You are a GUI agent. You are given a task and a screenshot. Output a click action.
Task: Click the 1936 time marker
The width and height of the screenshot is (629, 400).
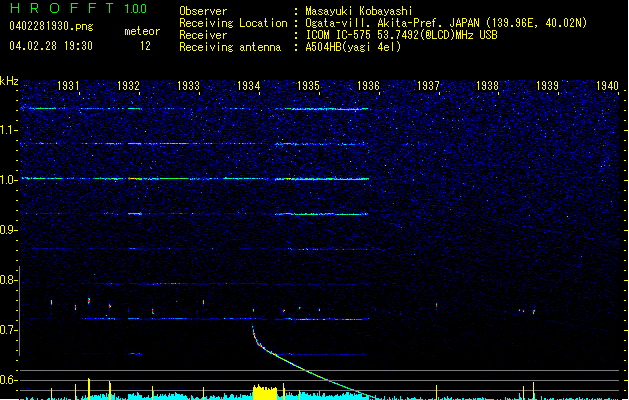[x=368, y=87]
